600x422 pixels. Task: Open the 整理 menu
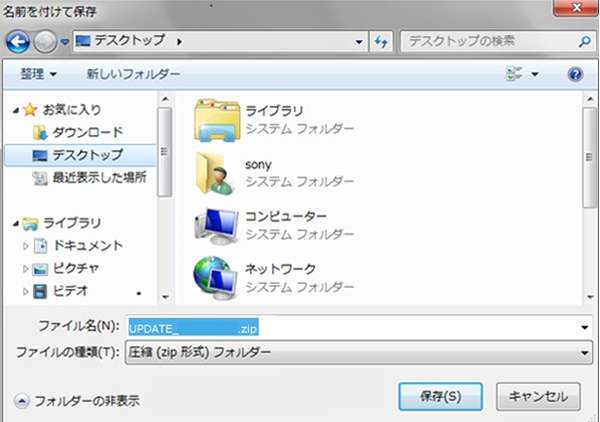39,75
